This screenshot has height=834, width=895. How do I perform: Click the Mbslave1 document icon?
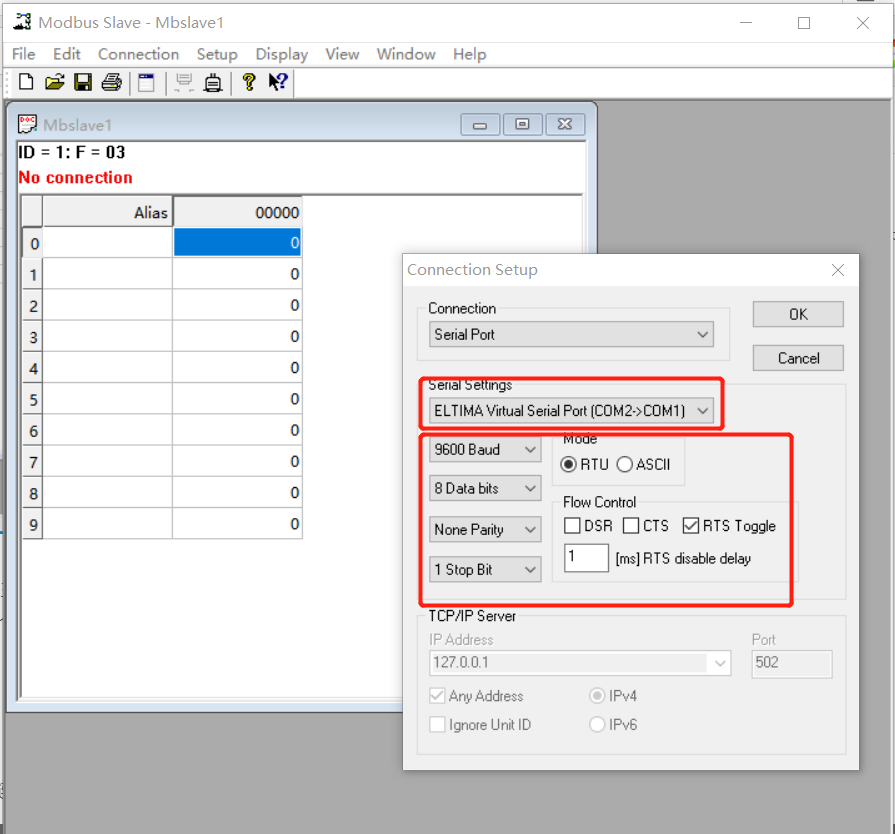point(27,124)
